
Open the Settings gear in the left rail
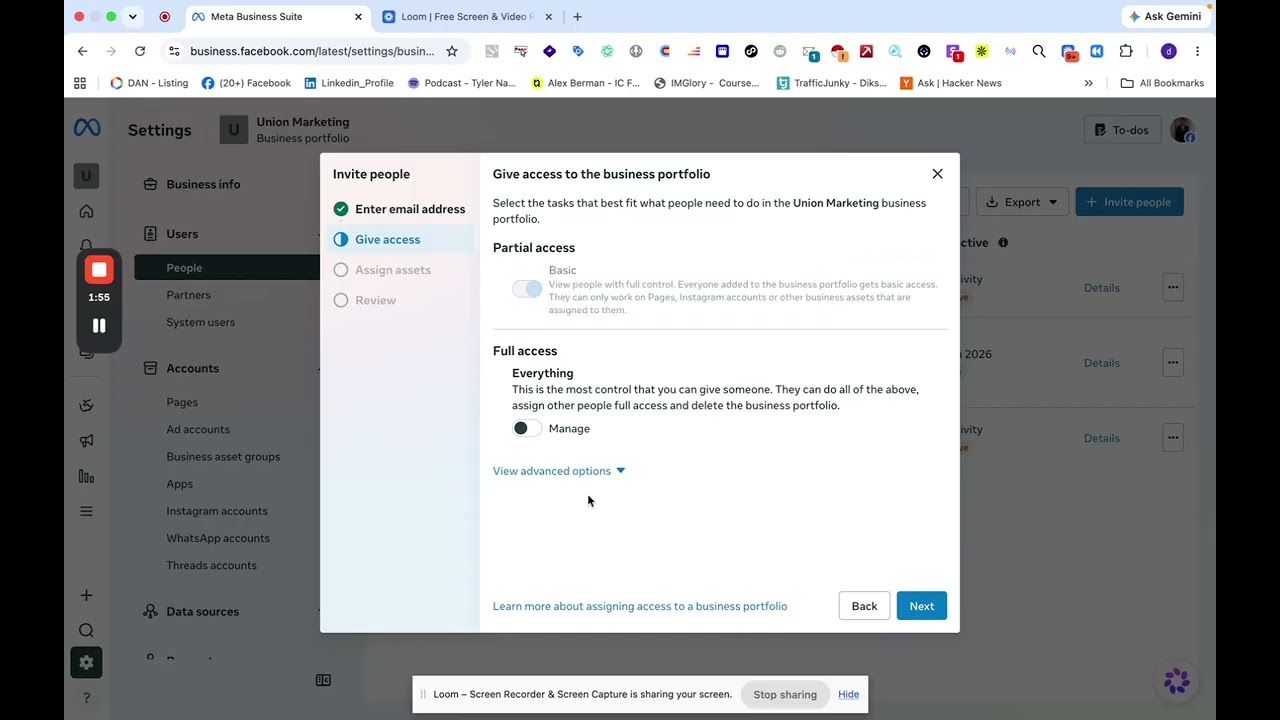[x=86, y=662]
